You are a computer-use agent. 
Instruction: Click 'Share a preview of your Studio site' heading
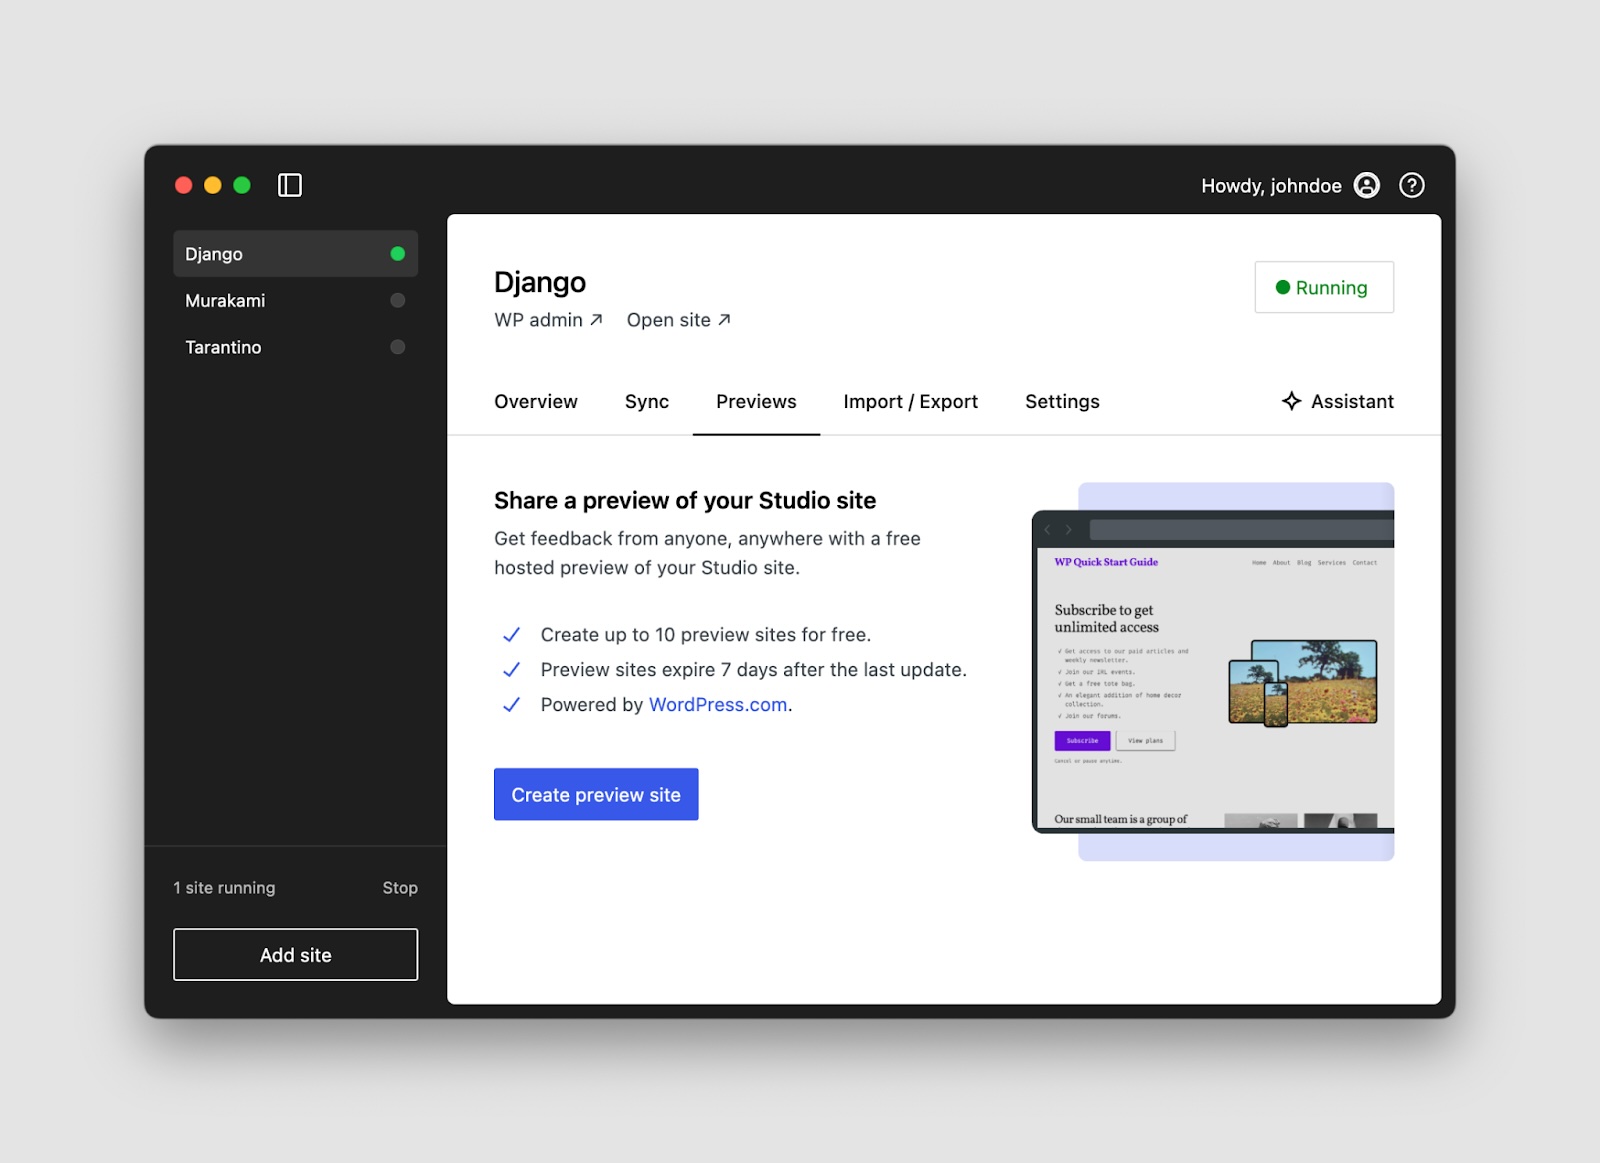(685, 500)
